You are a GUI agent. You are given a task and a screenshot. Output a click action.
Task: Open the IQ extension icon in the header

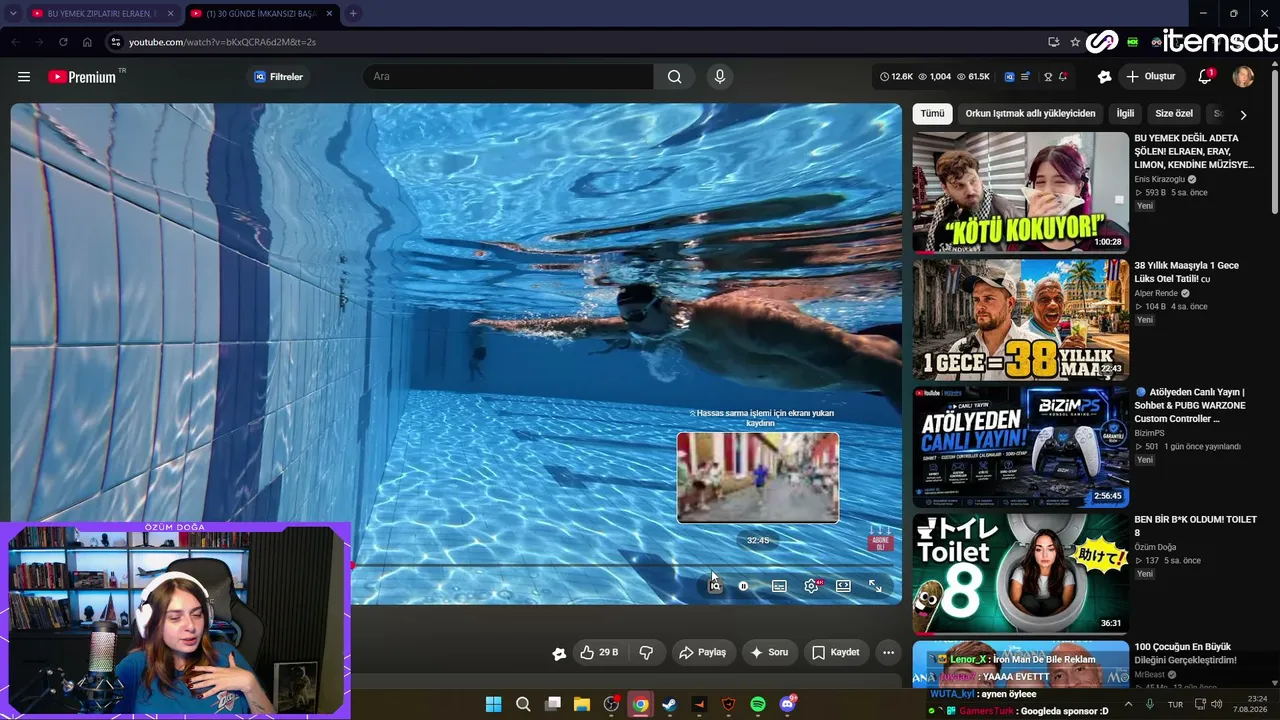[1010, 77]
